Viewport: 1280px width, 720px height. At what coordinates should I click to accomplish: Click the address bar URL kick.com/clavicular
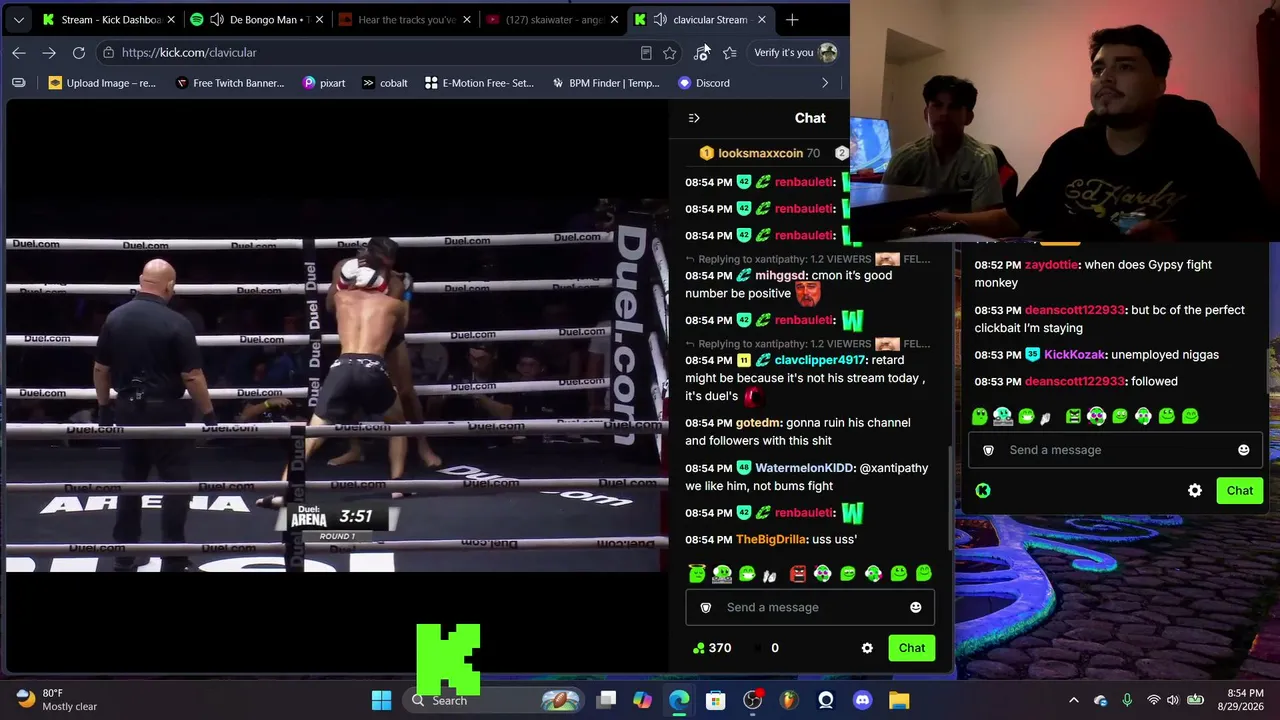point(189,52)
